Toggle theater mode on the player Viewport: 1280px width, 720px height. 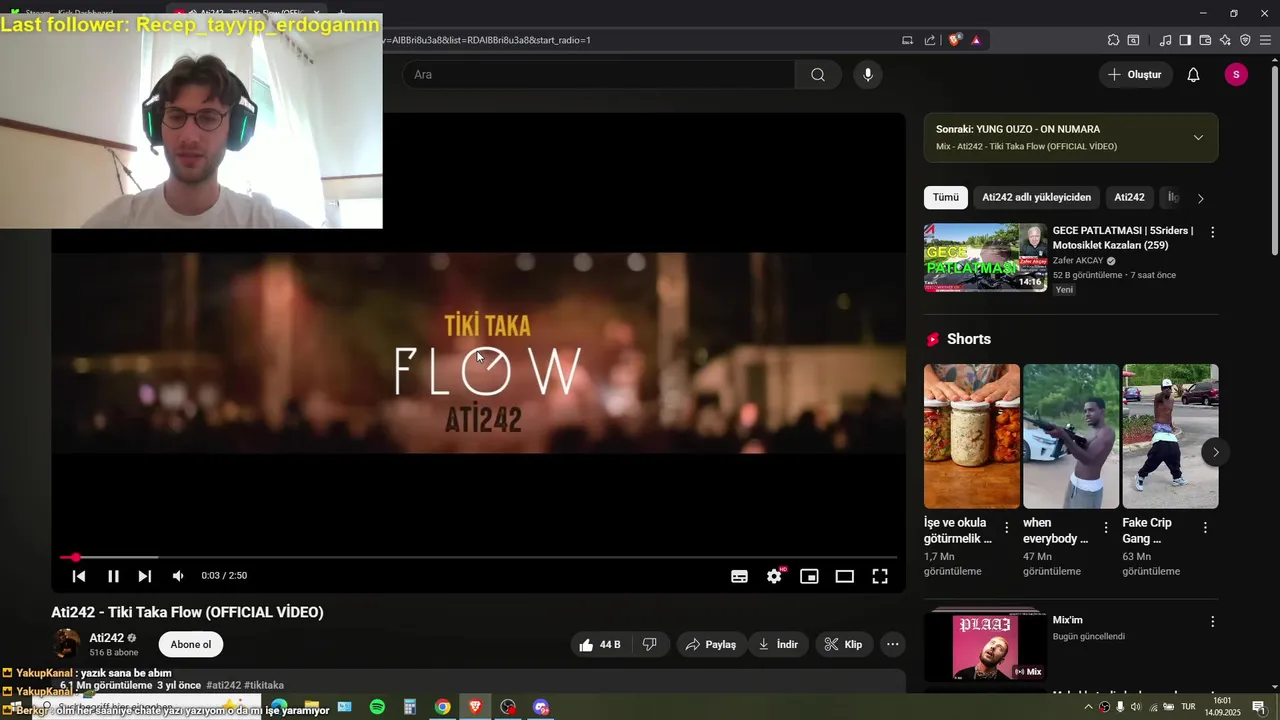click(845, 576)
